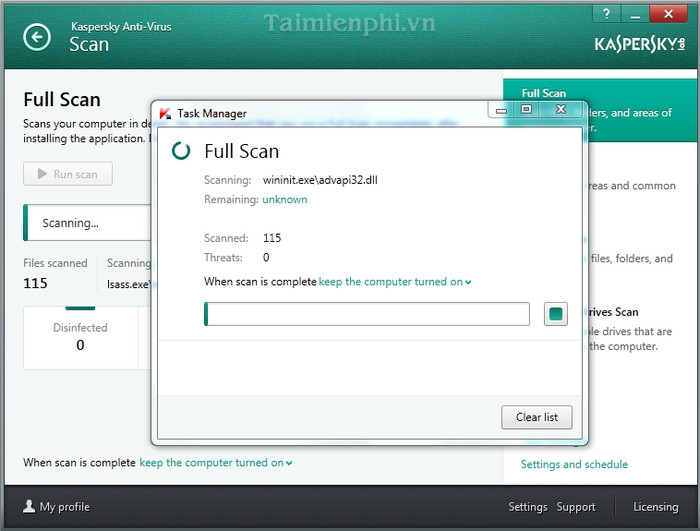Click the Kaspersky logo in the header
Image resolution: width=700 pixels, height=531 pixels.
[640, 44]
